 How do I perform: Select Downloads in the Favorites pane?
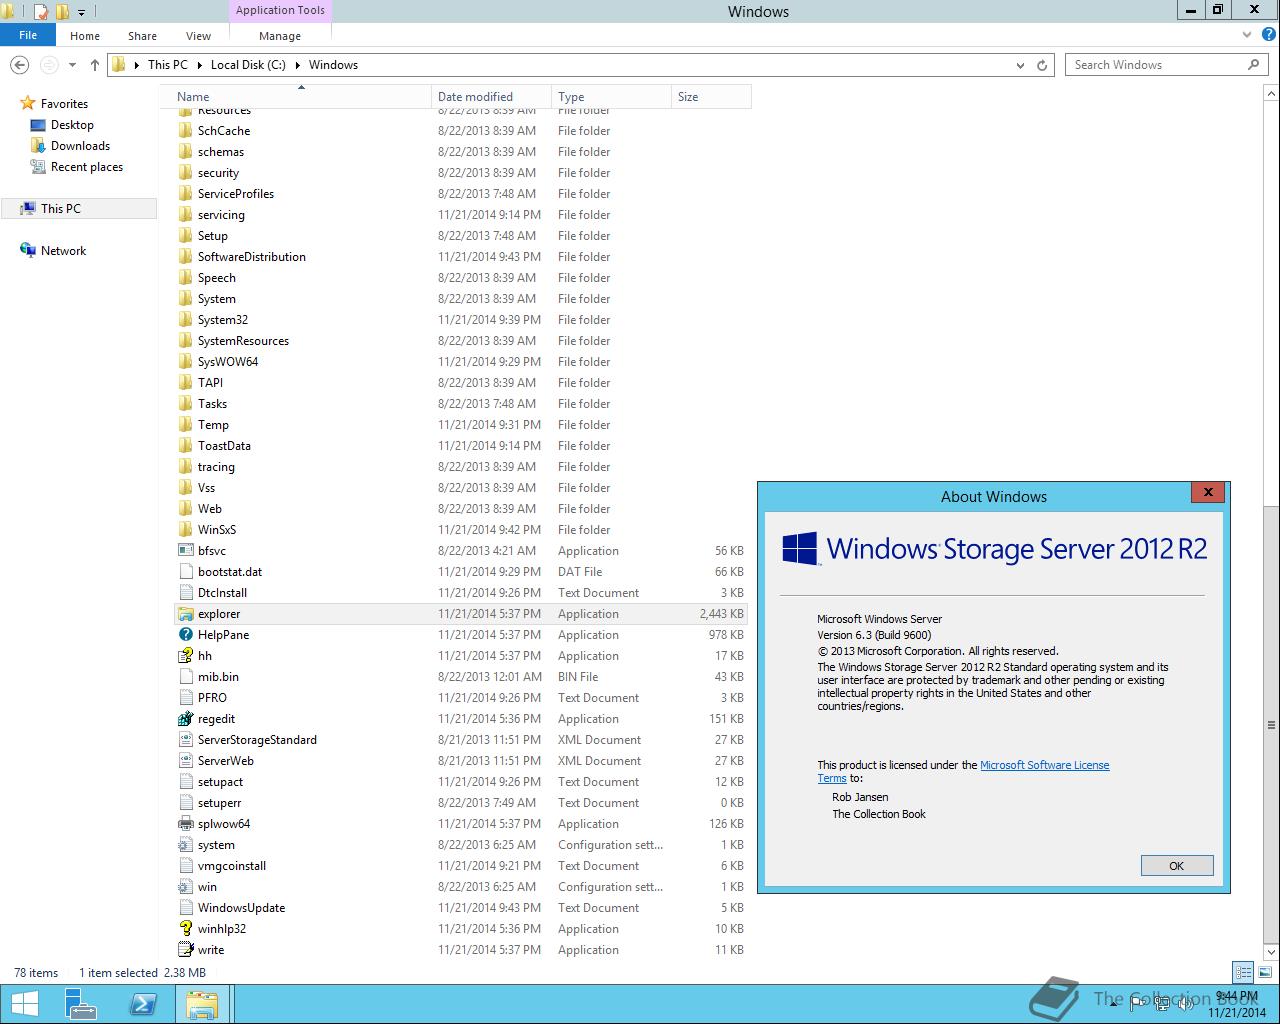[x=80, y=146]
